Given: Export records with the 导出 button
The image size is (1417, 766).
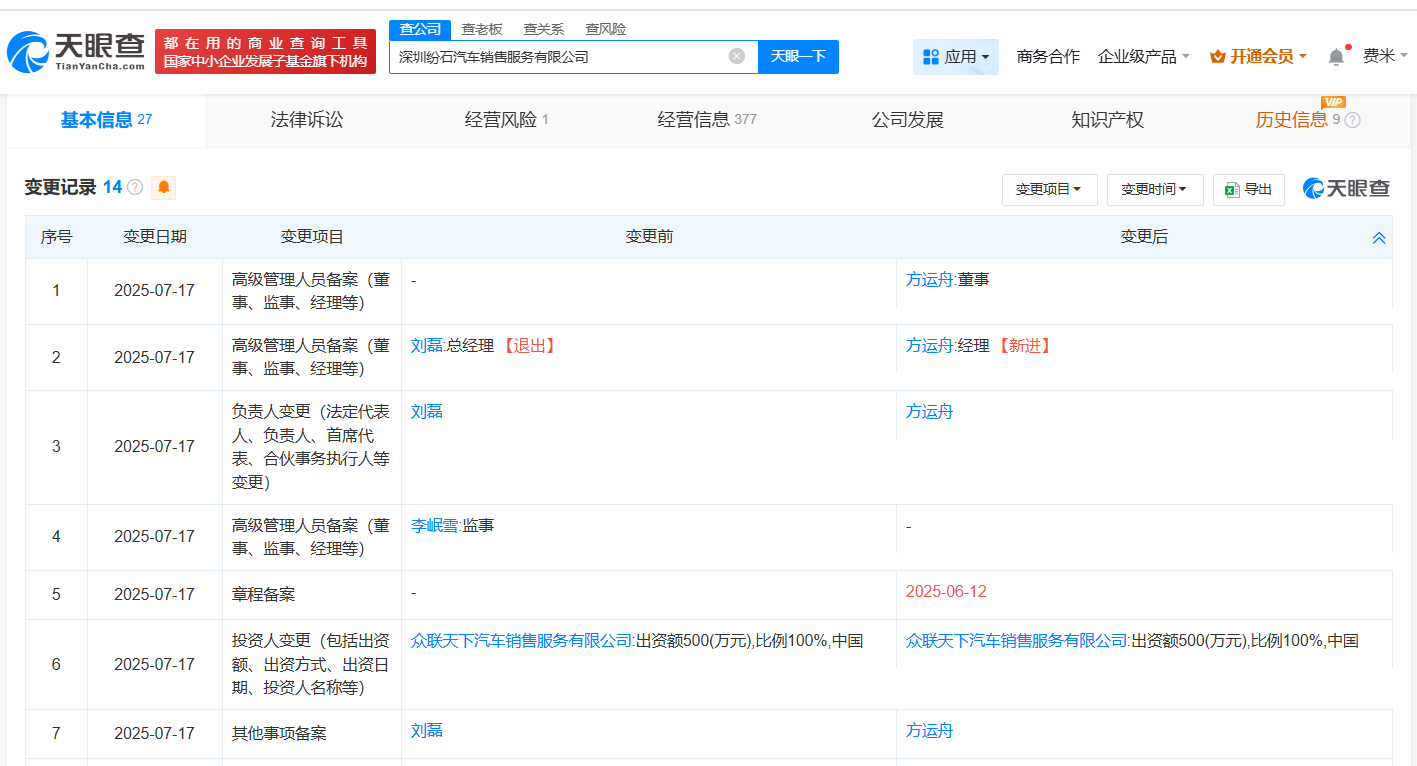Looking at the screenshot, I should (x=1249, y=189).
